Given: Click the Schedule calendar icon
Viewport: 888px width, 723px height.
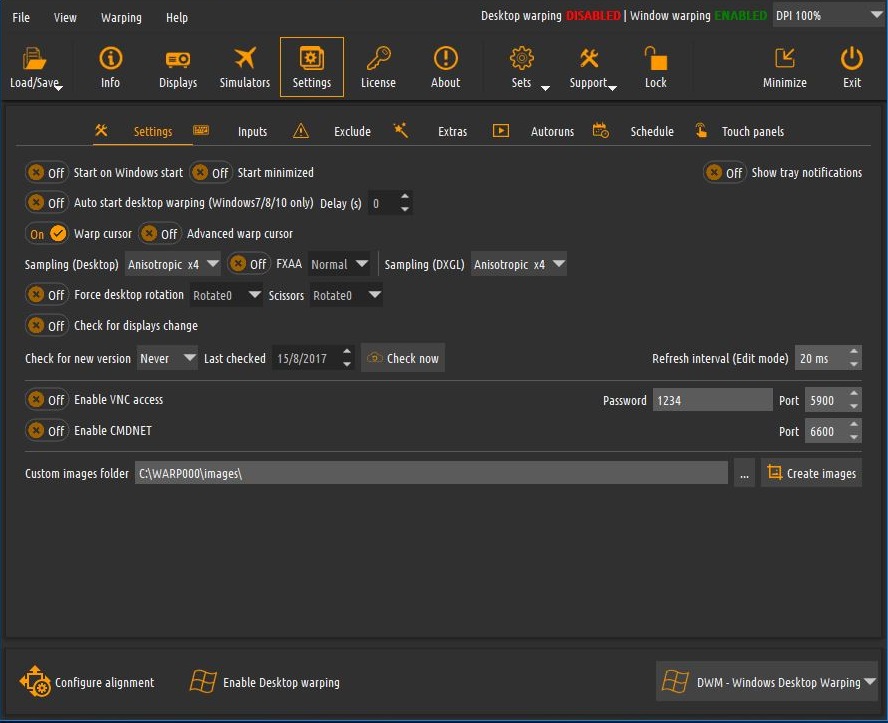Looking at the screenshot, I should pos(600,130).
